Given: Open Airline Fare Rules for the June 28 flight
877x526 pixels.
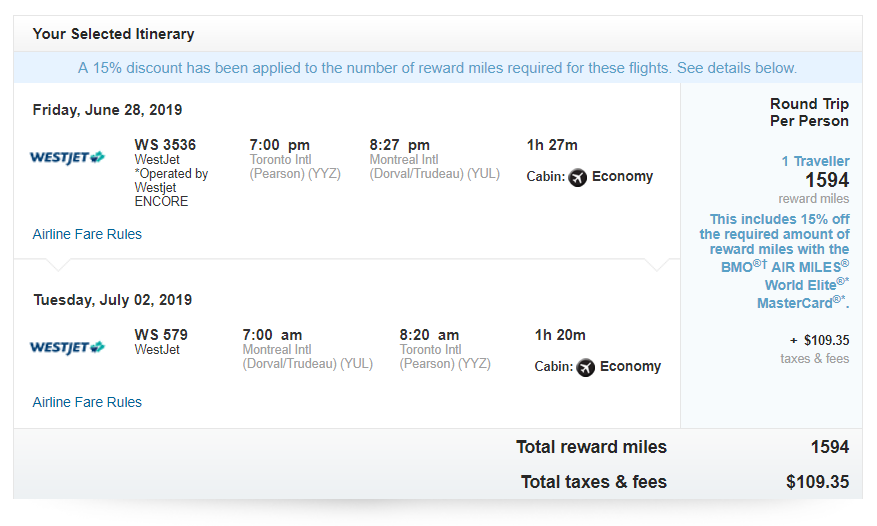Looking at the screenshot, I should click(87, 234).
